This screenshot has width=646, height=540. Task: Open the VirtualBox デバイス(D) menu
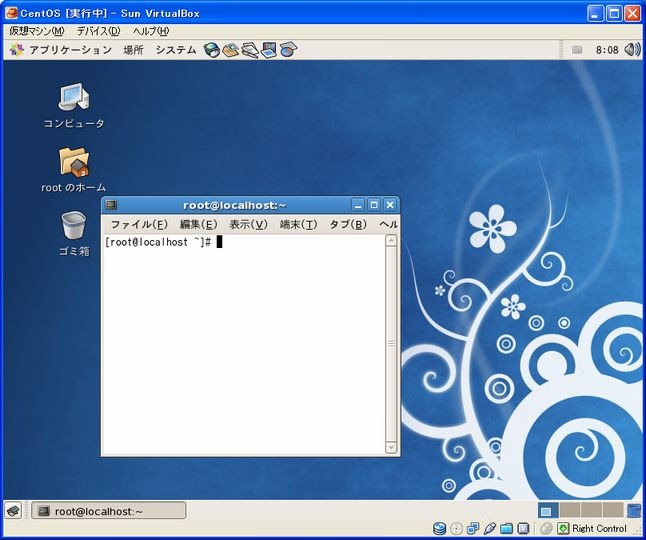98,31
